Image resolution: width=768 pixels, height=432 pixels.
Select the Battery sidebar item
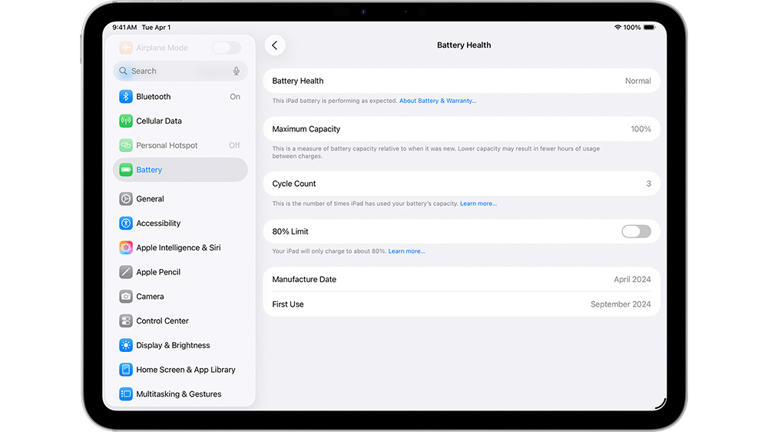[x=180, y=170]
